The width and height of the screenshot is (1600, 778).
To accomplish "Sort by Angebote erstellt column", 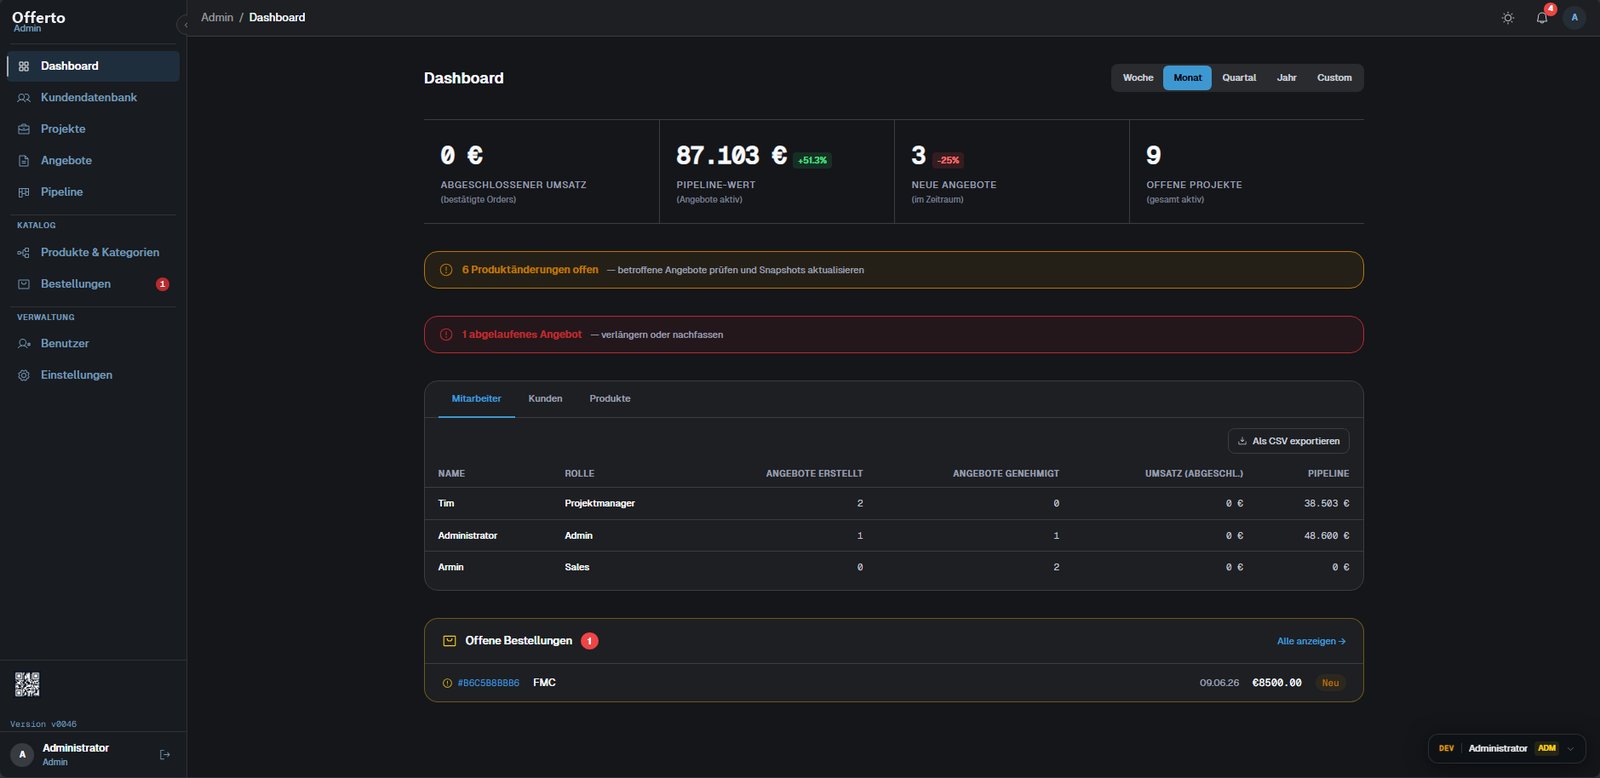I will click(x=814, y=474).
